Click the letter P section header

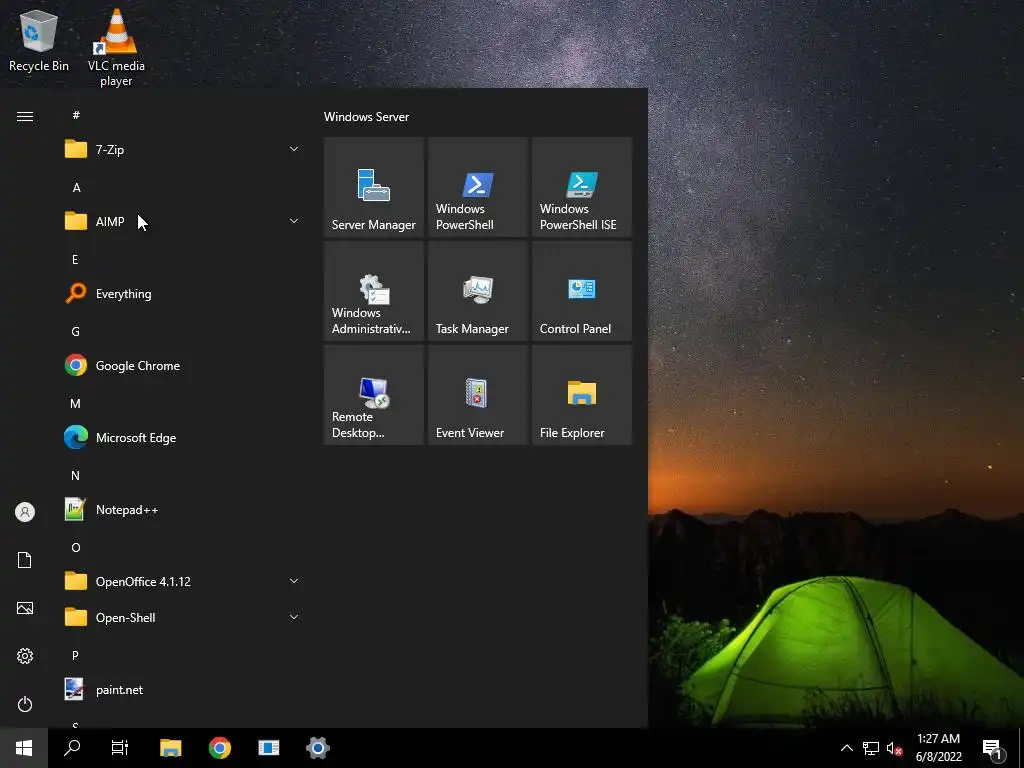click(75, 655)
